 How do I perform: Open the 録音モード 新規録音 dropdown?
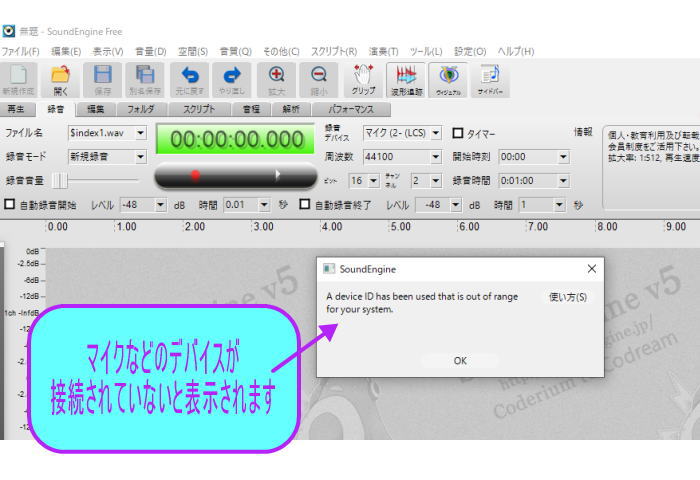pyautogui.click(x=141, y=157)
